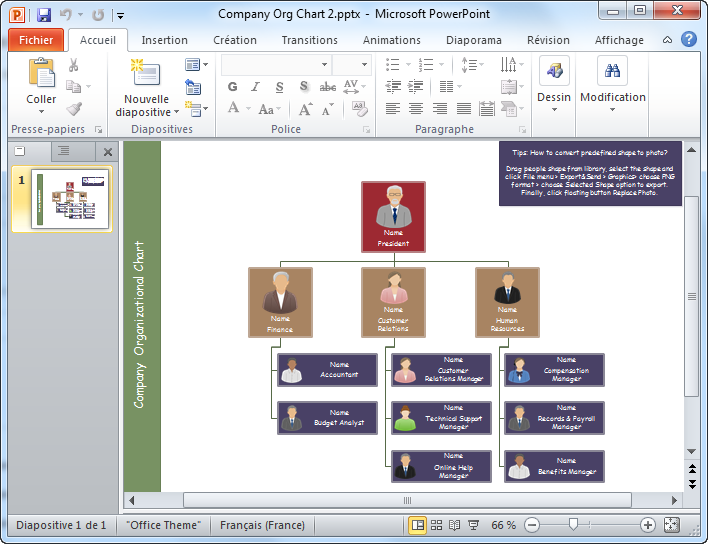Viewport: 708px width, 544px height.
Task: Click the Cut scissors icon
Action: (x=73, y=65)
